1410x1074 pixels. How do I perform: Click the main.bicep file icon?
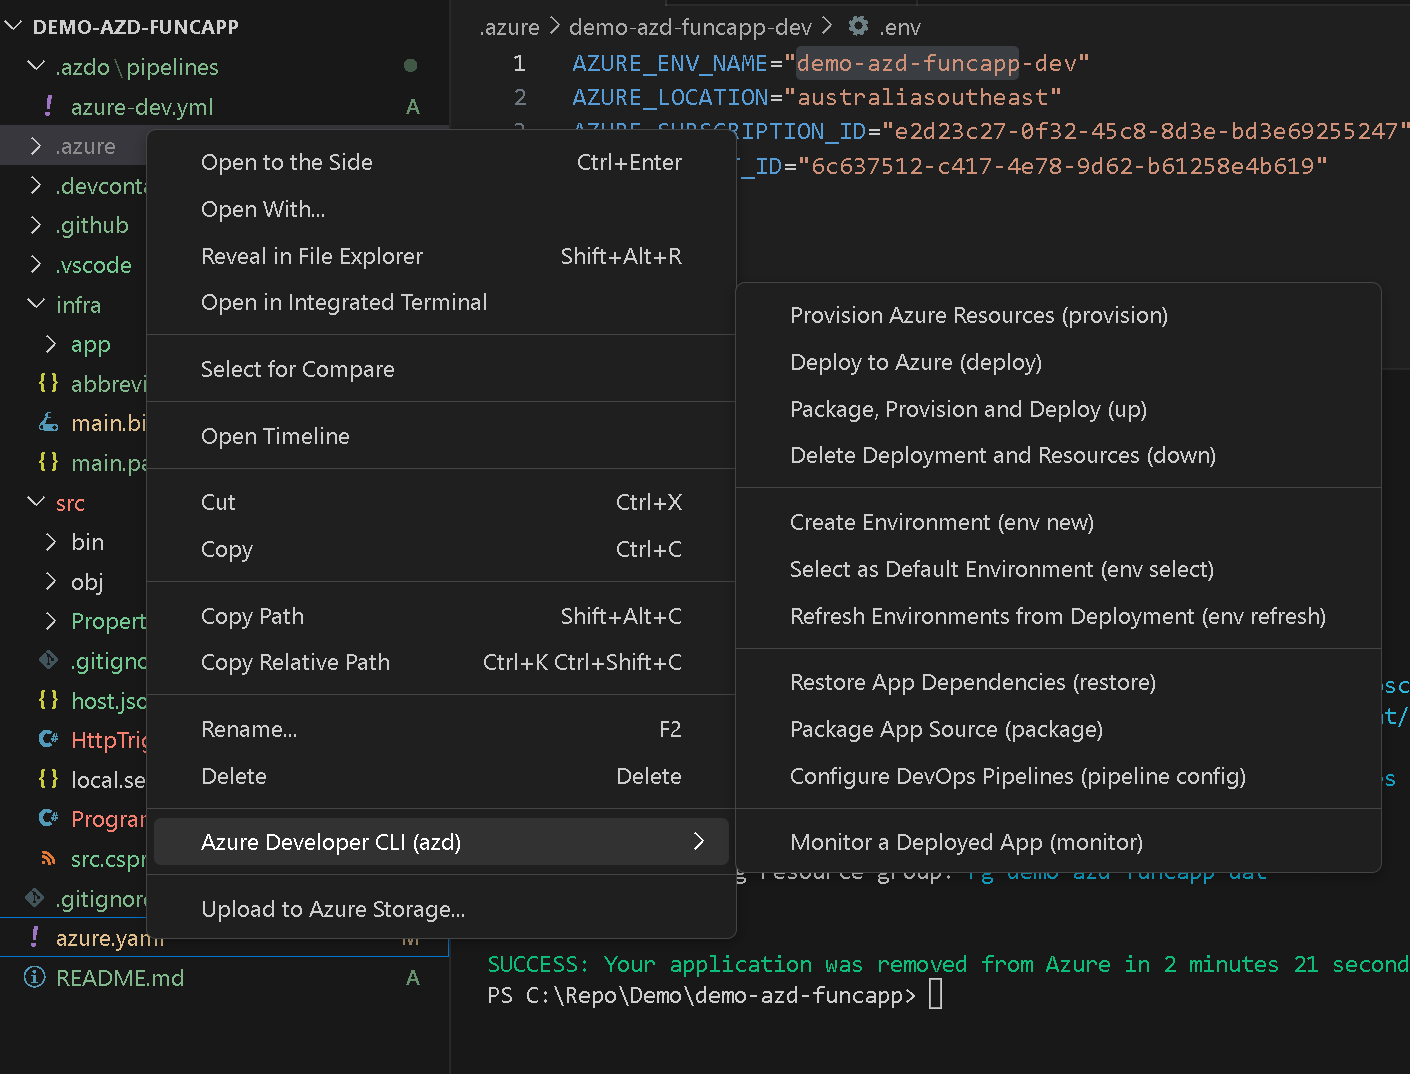[x=48, y=423]
